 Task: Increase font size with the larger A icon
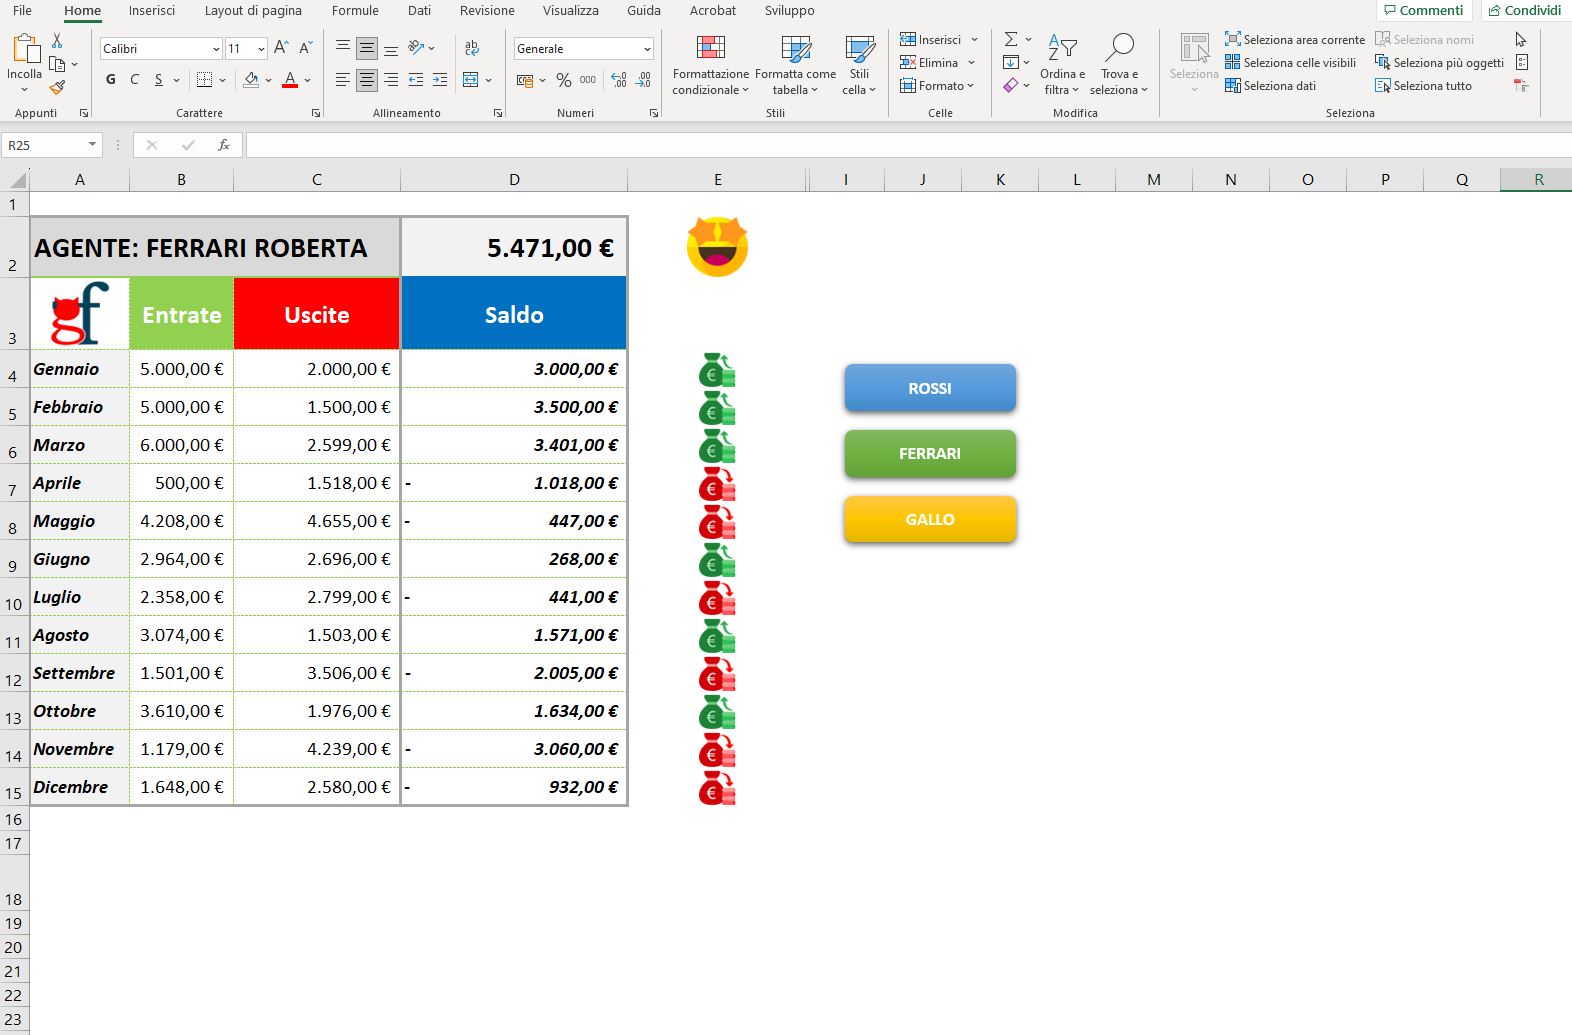coord(281,48)
